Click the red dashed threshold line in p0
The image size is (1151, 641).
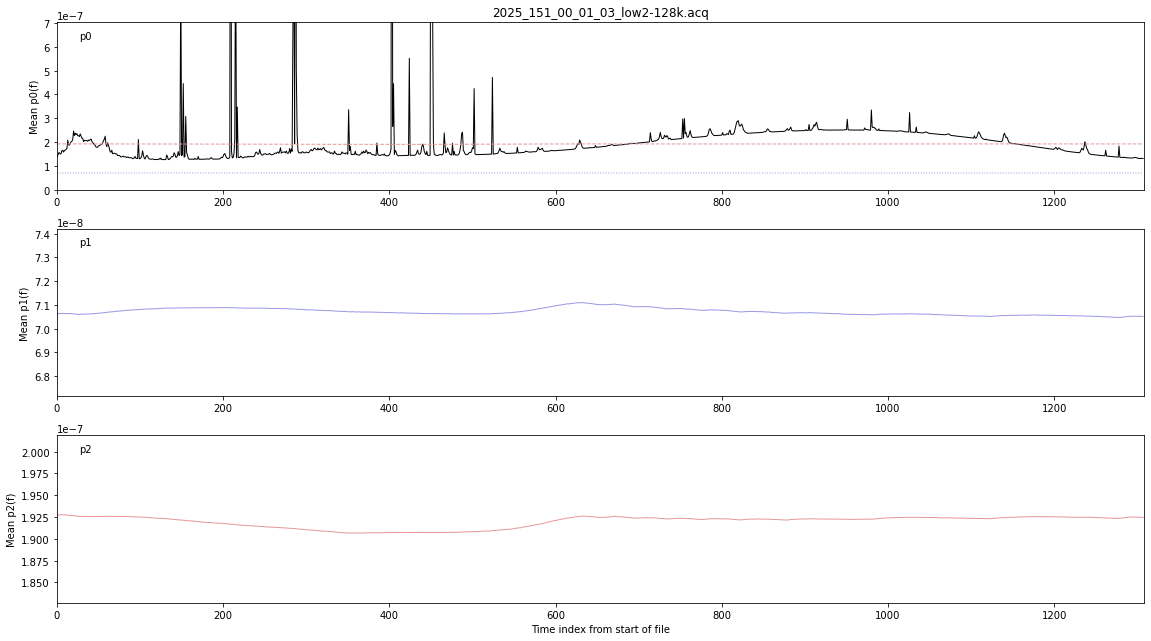[600, 144]
